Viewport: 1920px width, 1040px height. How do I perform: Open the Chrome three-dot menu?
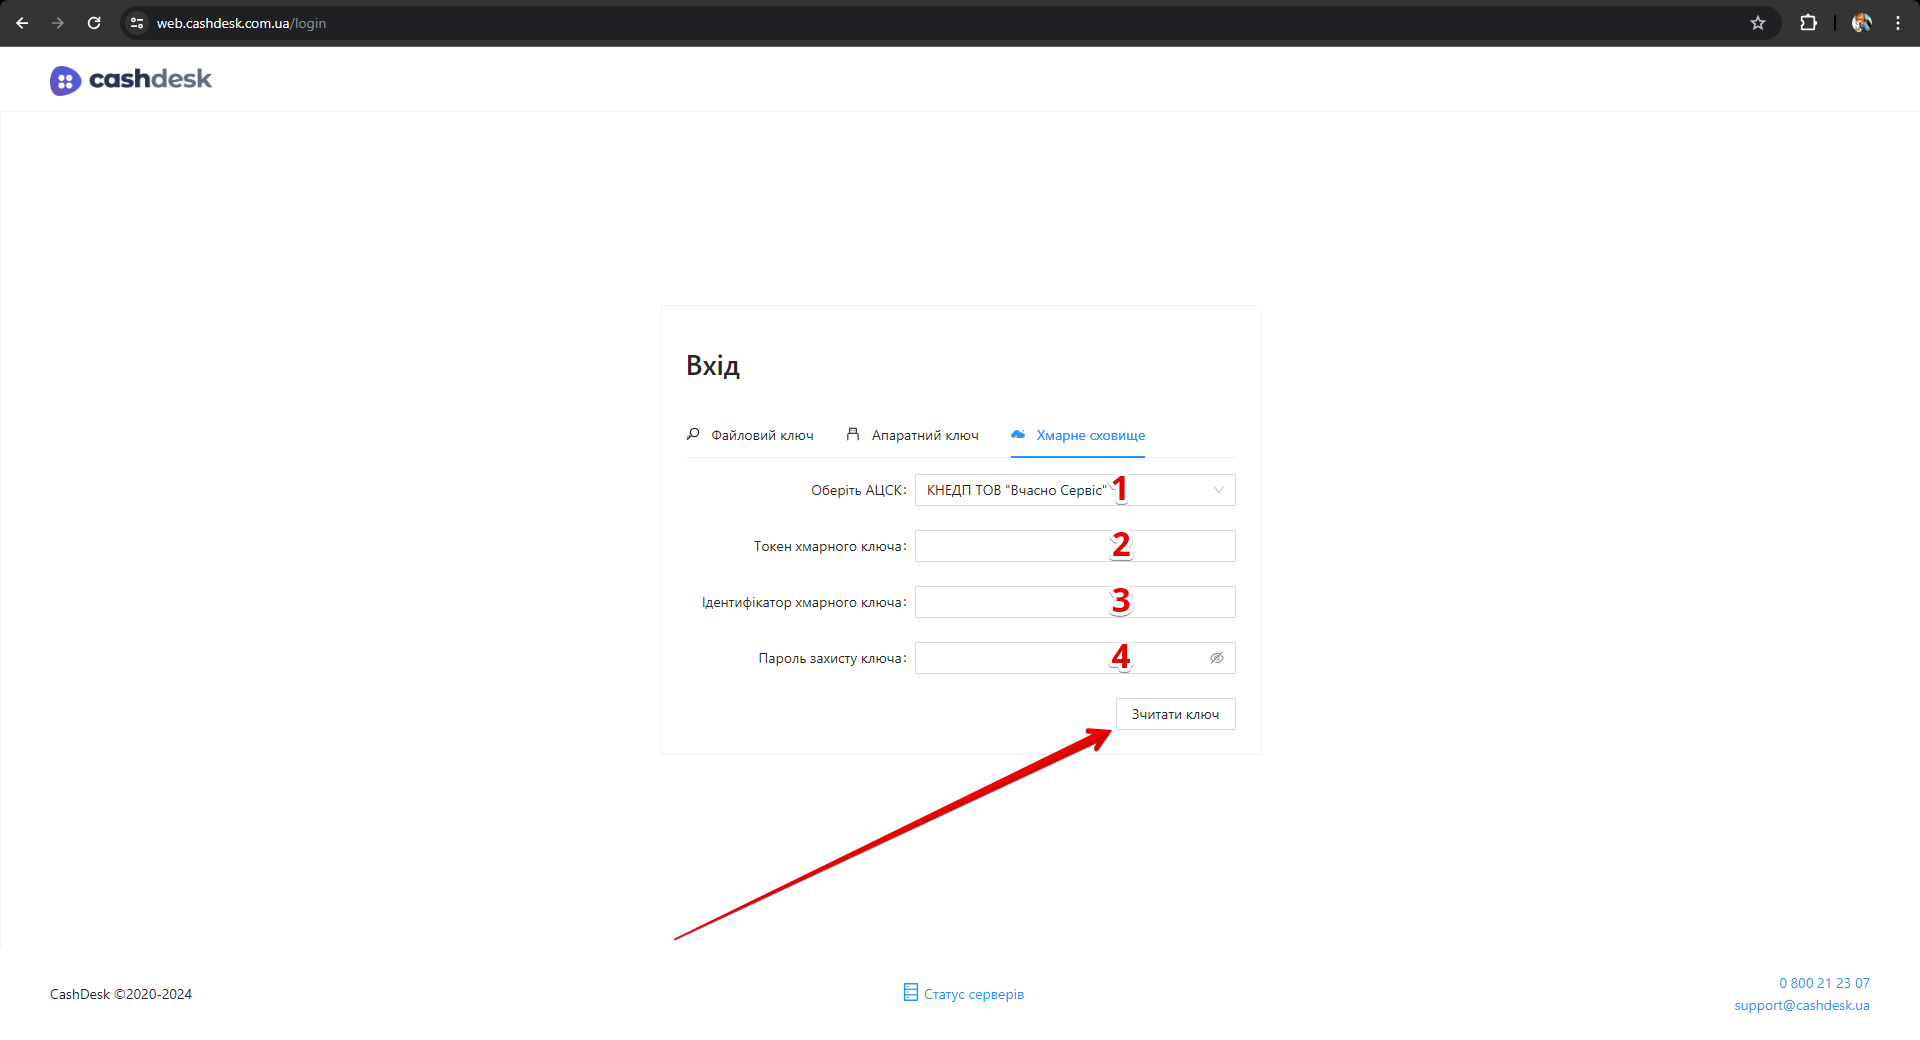coord(1897,23)
